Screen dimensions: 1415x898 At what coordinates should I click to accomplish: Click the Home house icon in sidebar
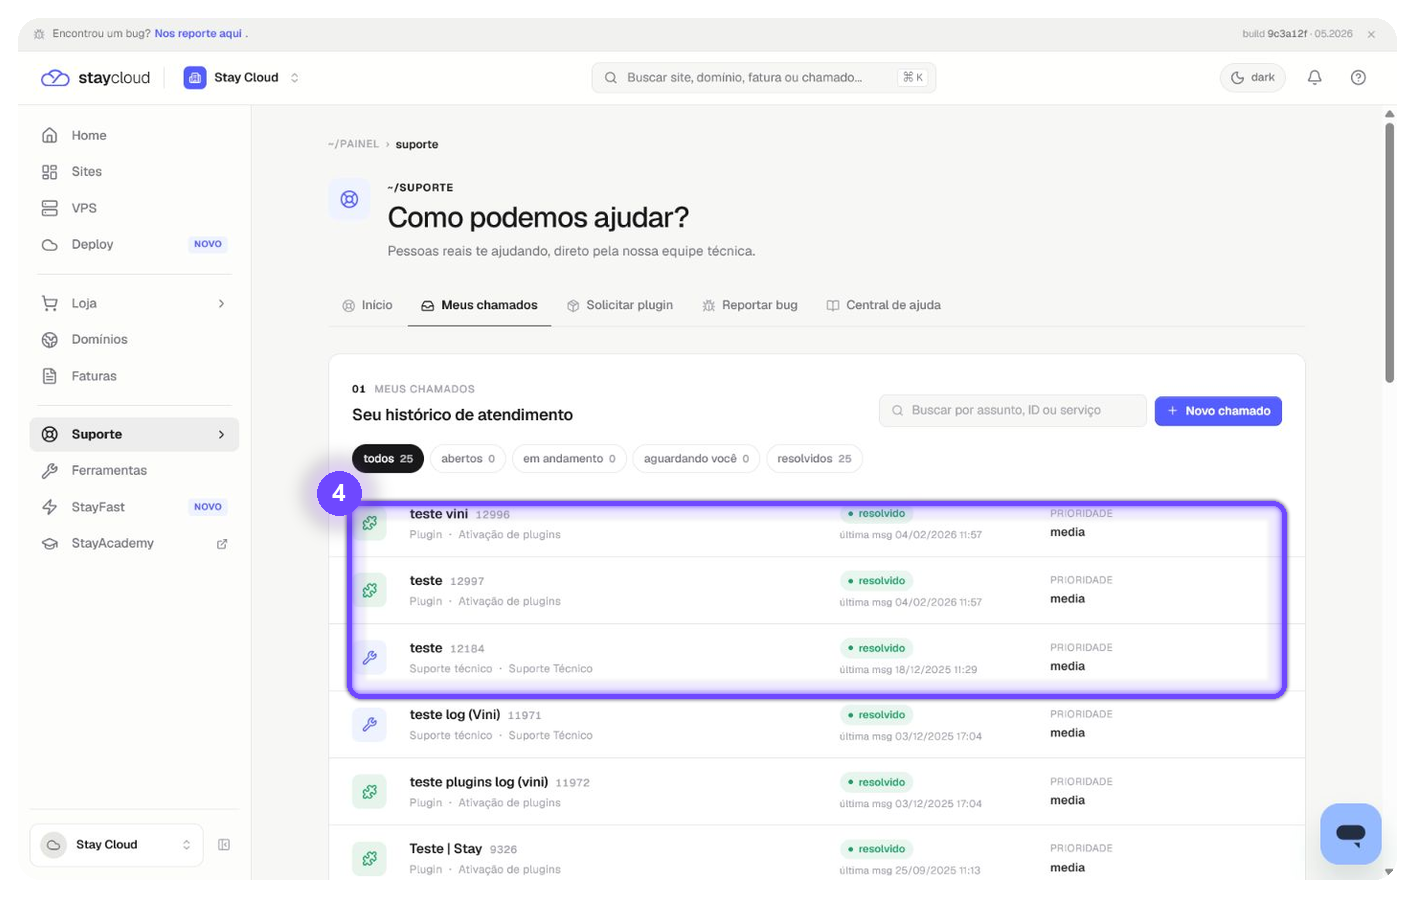[x=49, y=135]
